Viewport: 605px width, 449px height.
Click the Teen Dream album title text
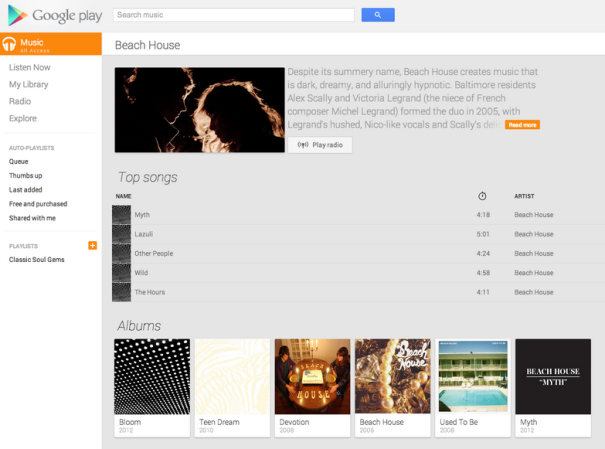[219, 422]
